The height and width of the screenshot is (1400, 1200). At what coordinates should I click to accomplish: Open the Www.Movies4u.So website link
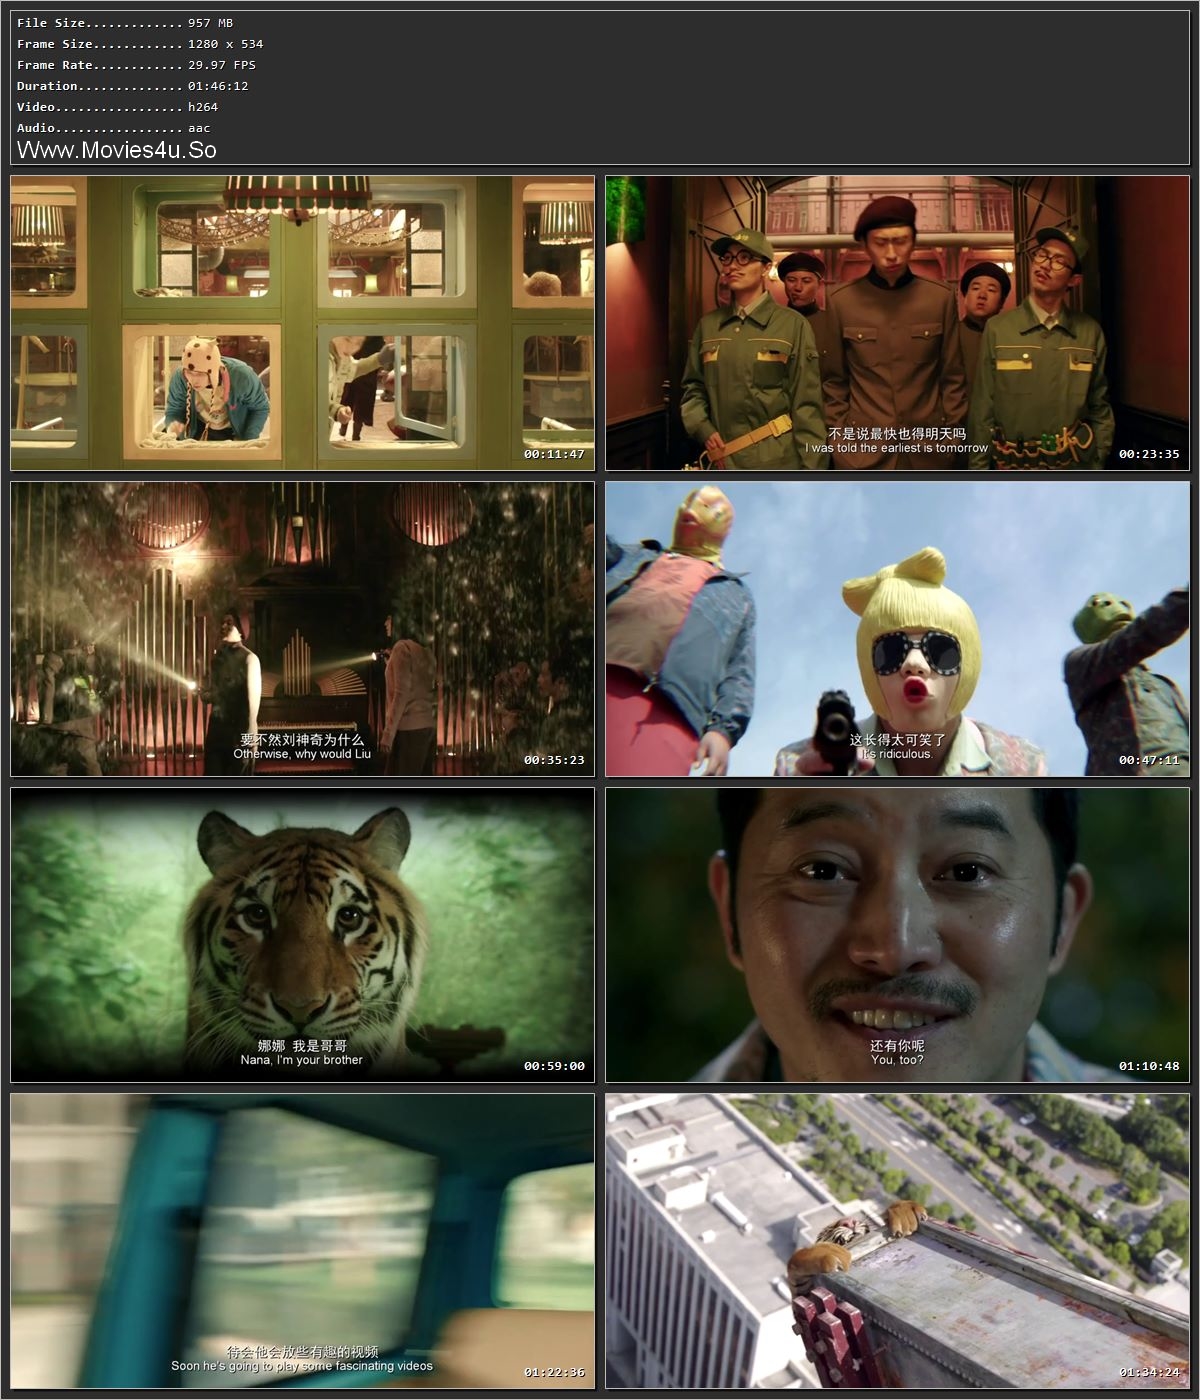[x=117, y=150]
